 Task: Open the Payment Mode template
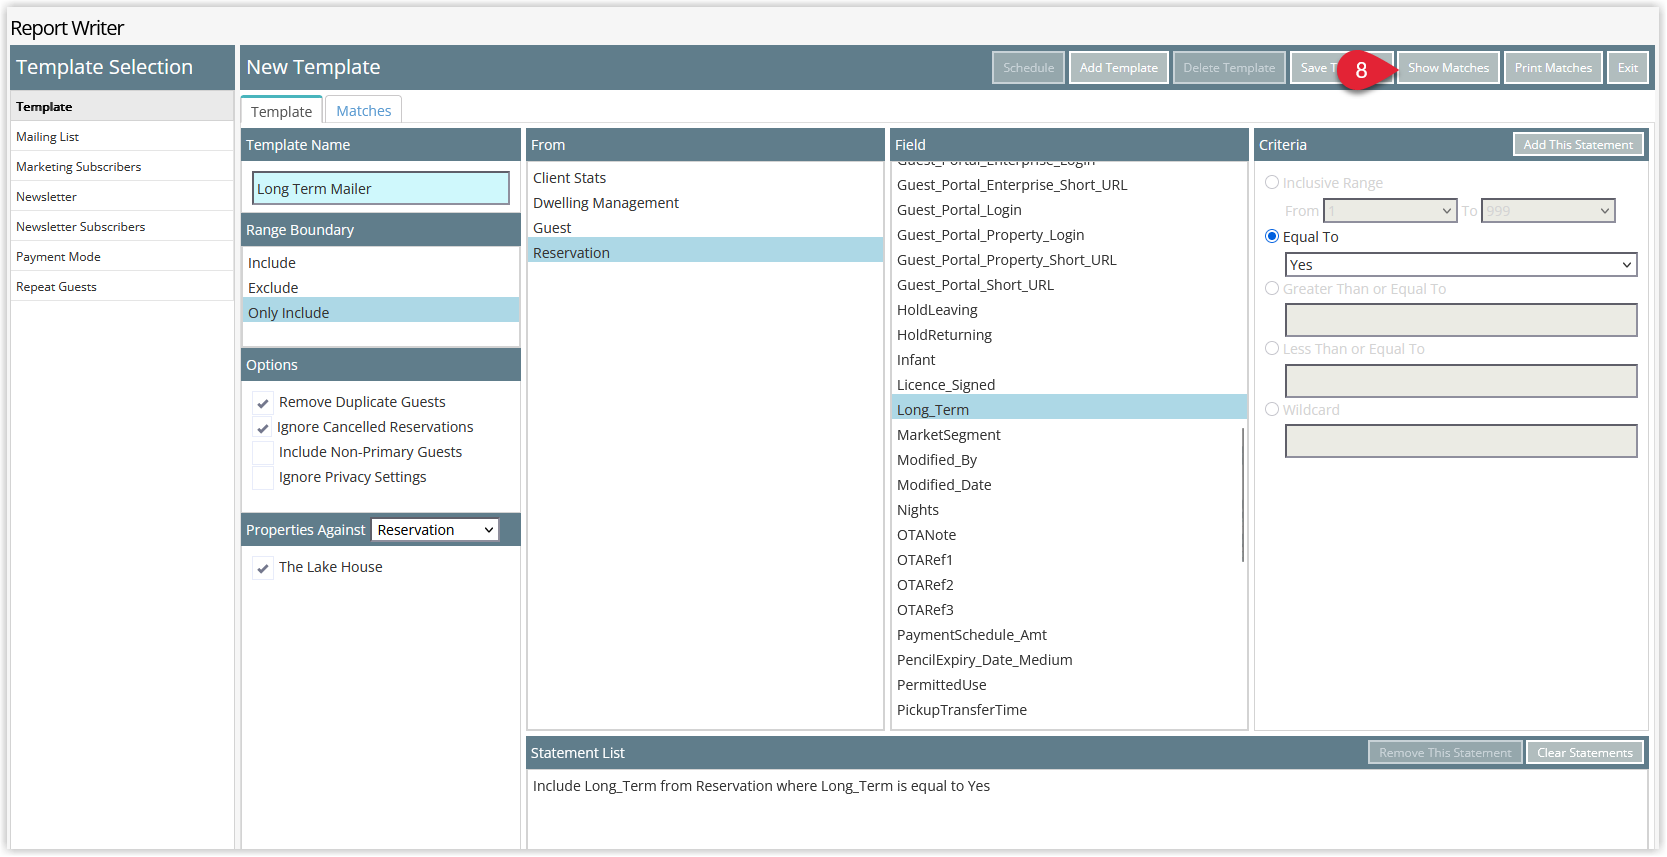point(122,257)
